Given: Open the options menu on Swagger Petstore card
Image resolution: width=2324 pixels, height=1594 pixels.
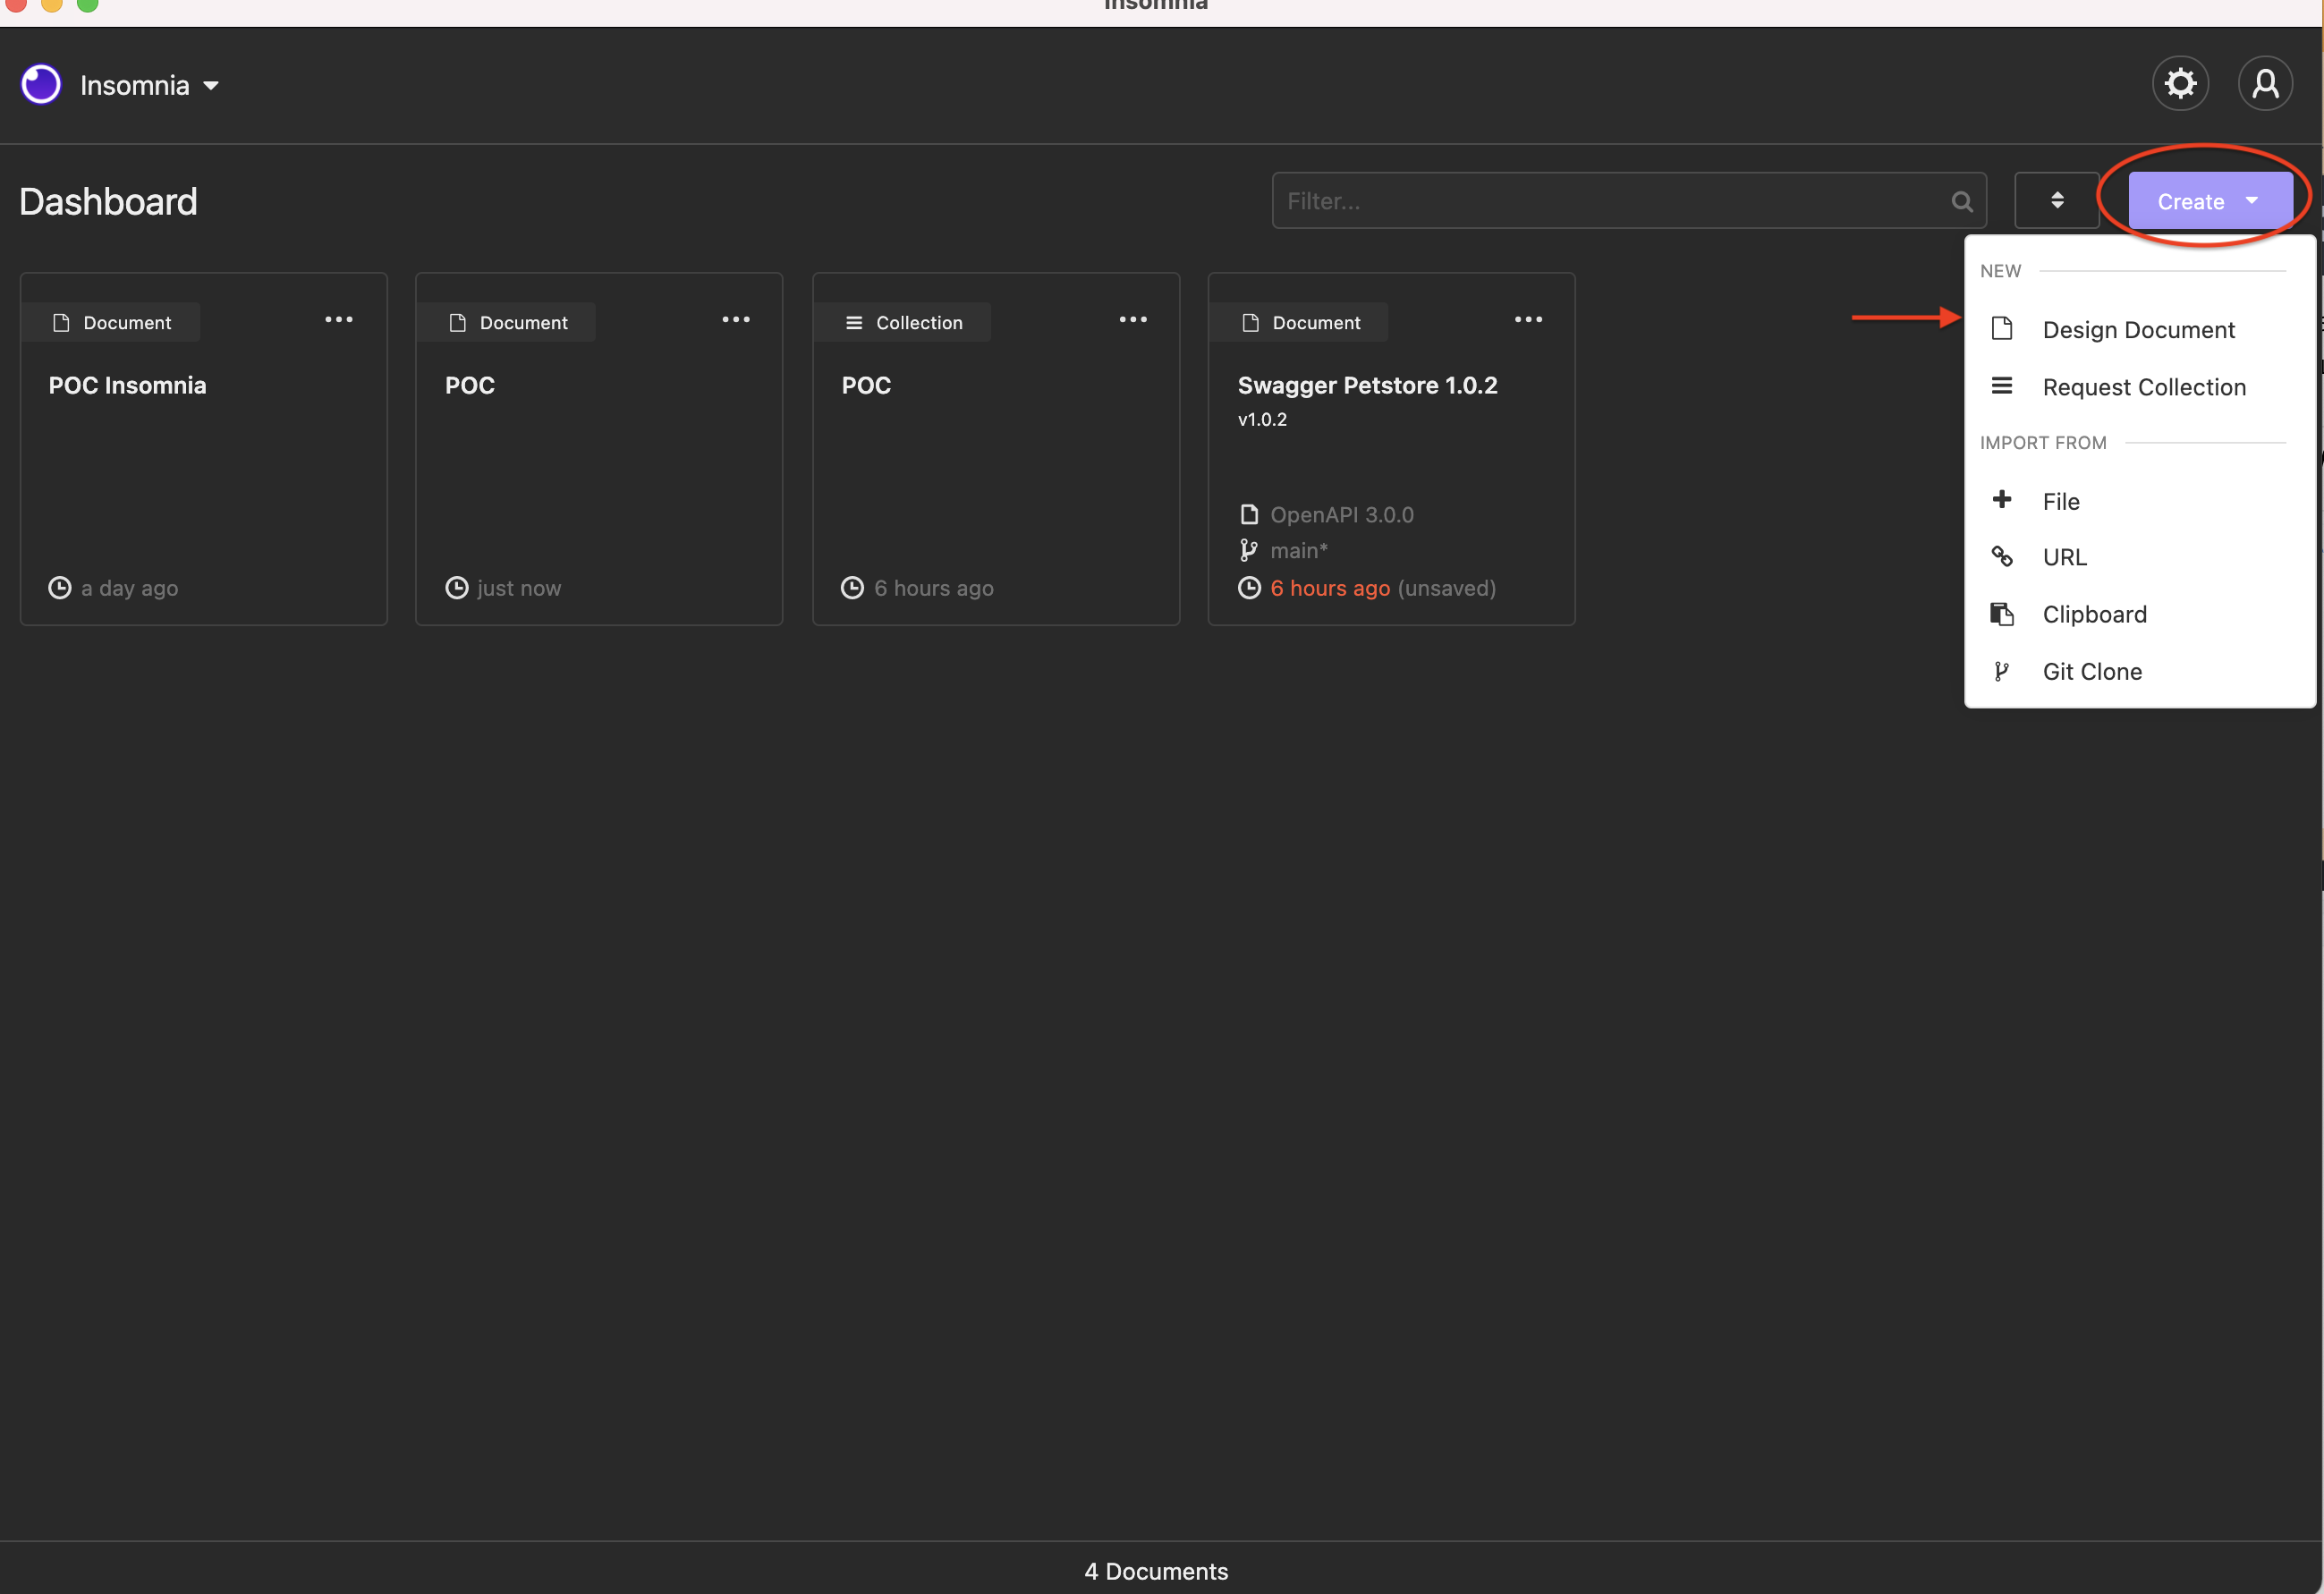Looking at the screenshot, I should [x=1528, y=319].
